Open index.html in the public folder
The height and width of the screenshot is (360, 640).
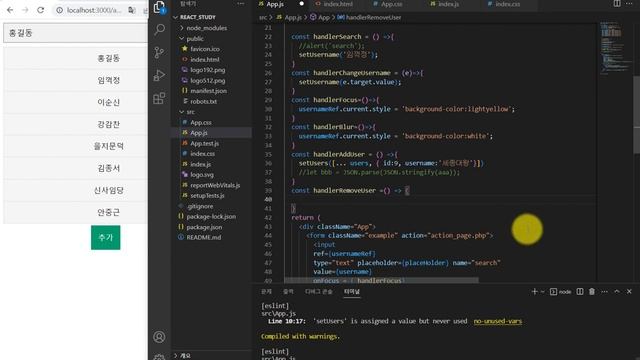pos(204,59)
